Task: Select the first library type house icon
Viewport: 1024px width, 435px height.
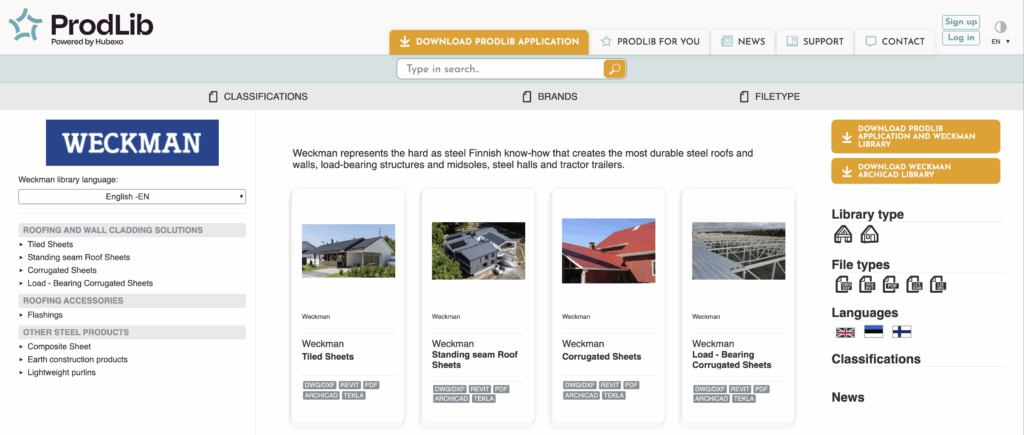Action: (x=844, y=234)
